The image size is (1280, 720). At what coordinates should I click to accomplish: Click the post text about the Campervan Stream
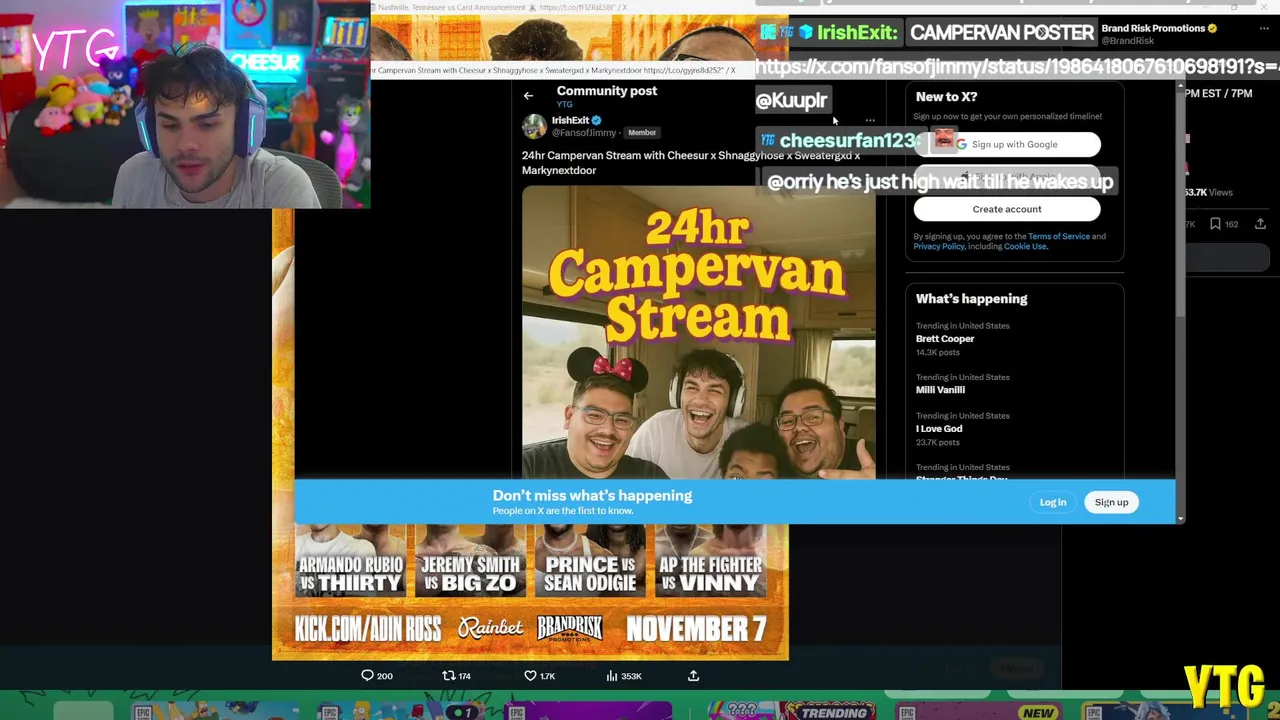click(x=691, y=163)
